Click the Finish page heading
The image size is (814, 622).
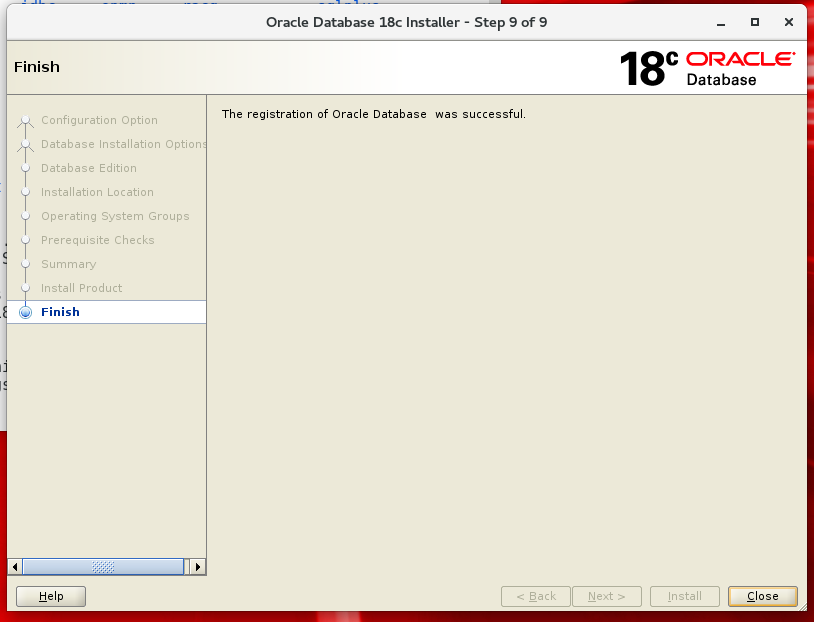click(x=37, y=67)
